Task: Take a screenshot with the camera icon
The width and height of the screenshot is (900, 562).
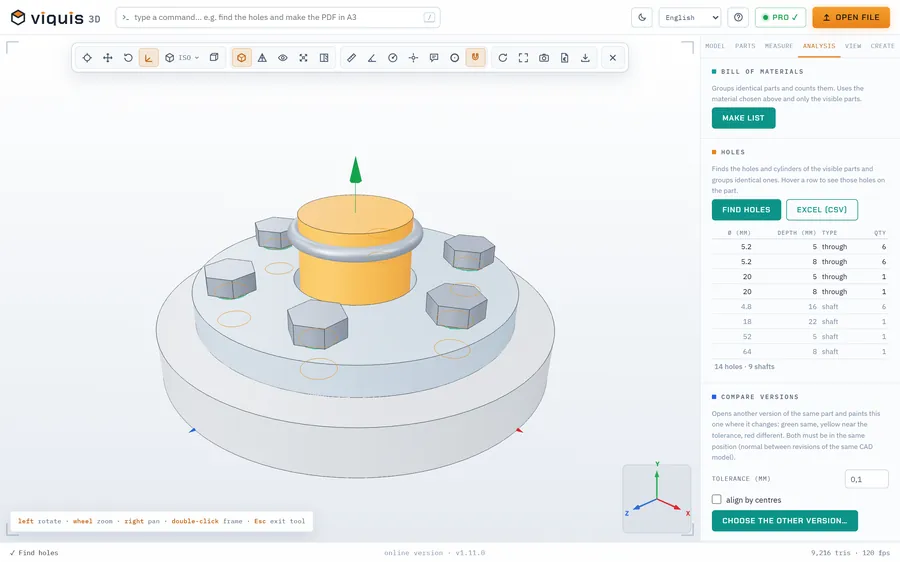Action: point(544,57)
